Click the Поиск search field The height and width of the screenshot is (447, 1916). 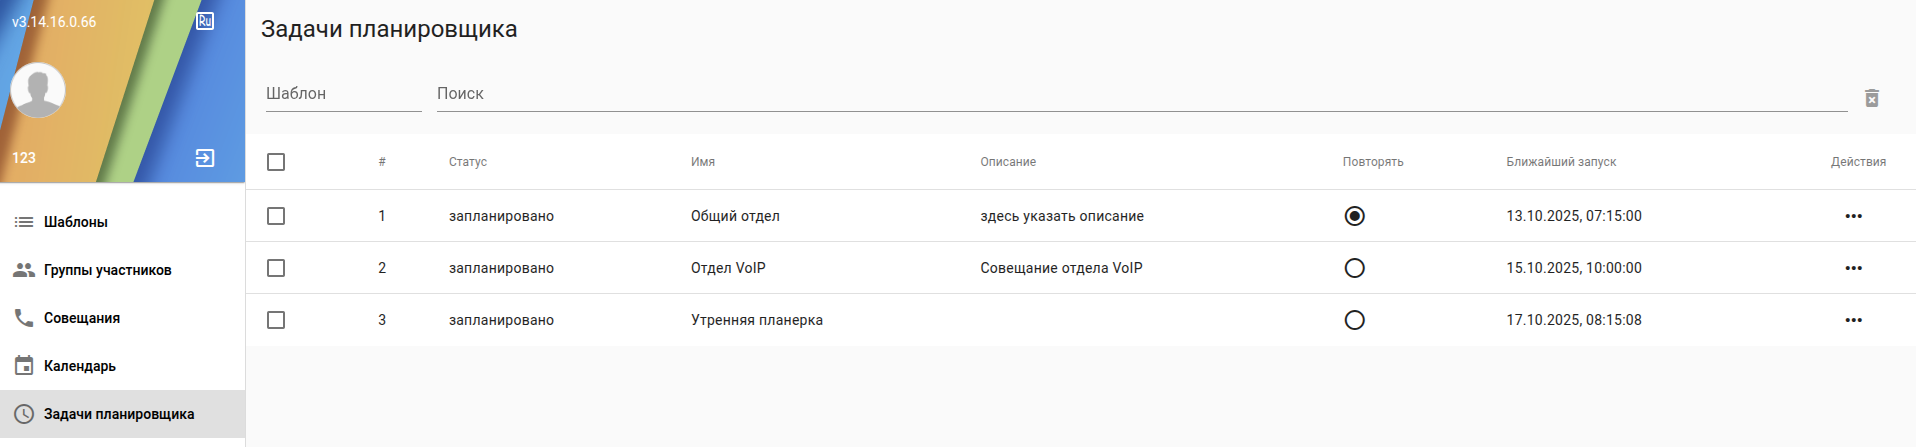point(1140,94)
